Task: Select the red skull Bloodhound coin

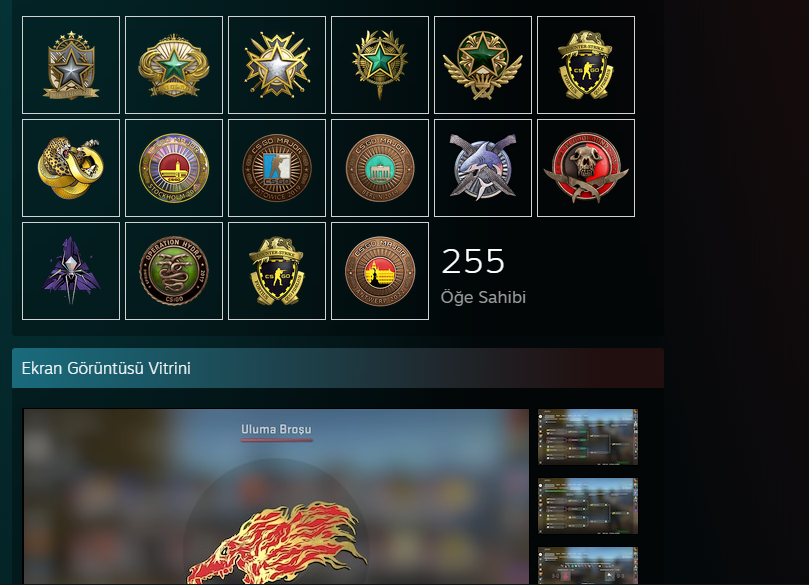Action: [586, 168]
